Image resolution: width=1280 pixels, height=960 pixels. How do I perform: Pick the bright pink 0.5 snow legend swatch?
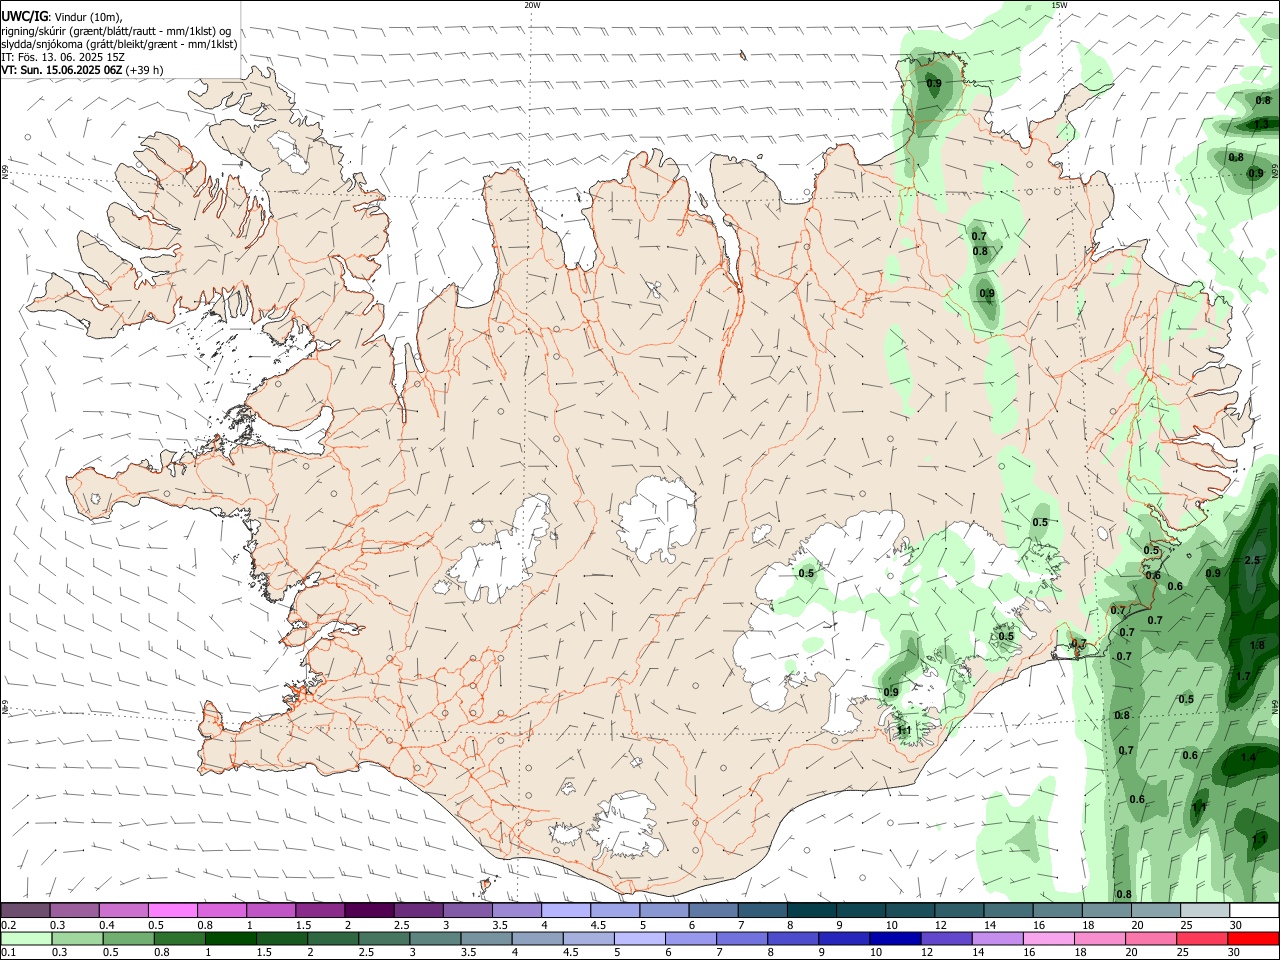[172, 910]
